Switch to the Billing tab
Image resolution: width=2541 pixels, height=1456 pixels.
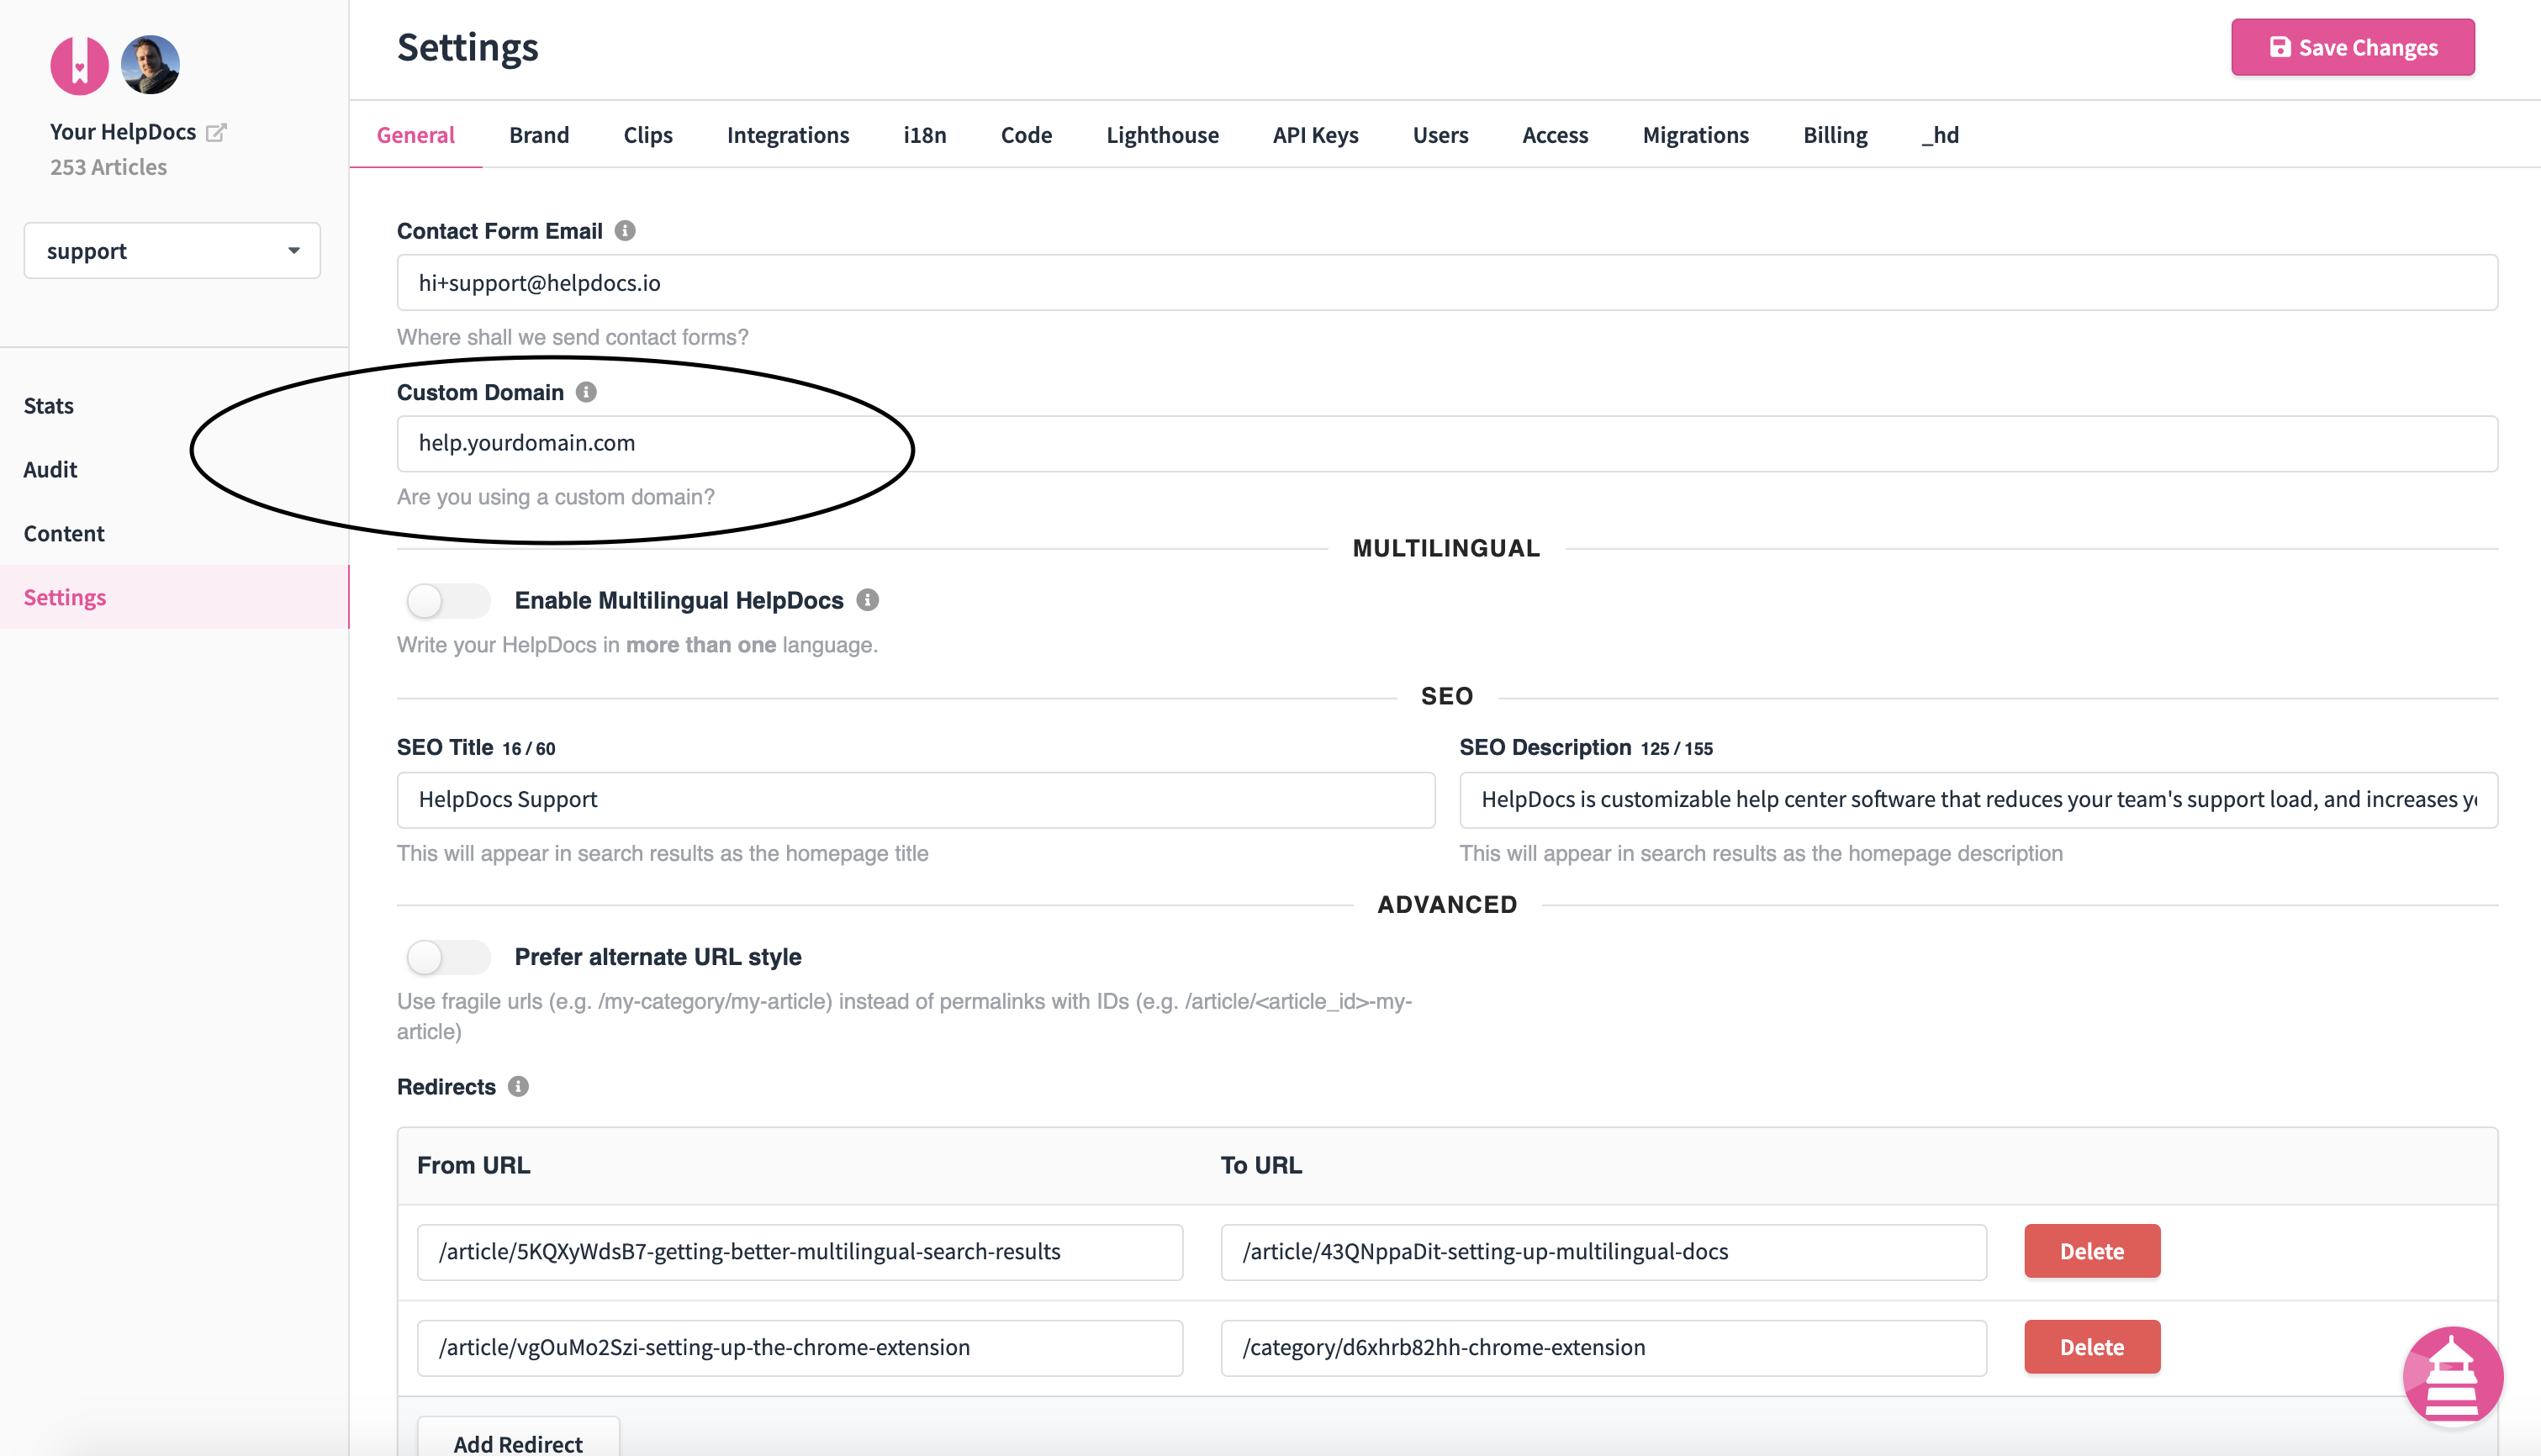(1835, 135)
